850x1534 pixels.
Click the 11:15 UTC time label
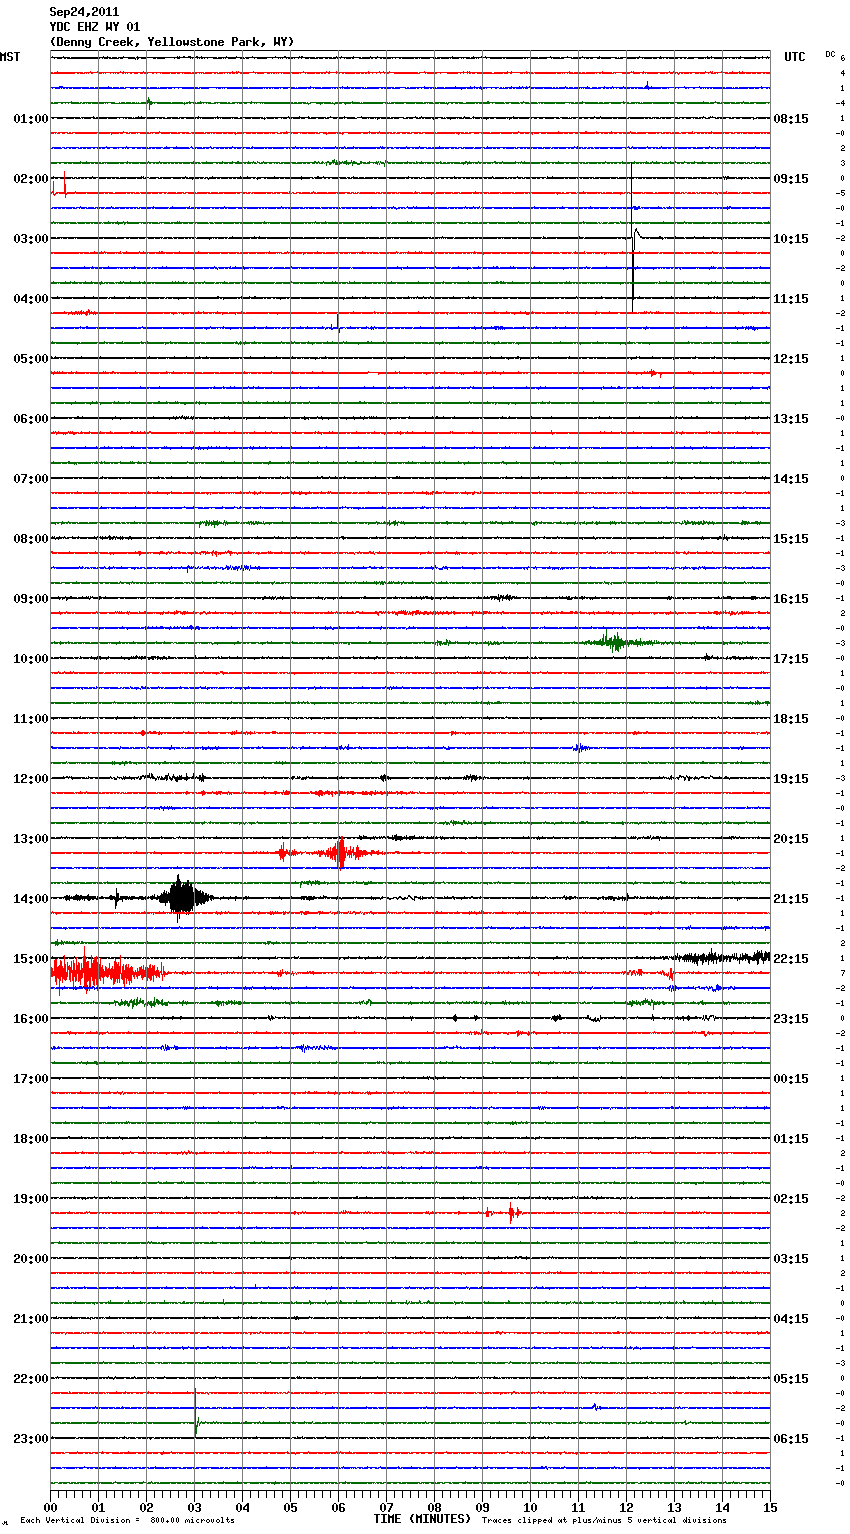click(x=791, y=299)
